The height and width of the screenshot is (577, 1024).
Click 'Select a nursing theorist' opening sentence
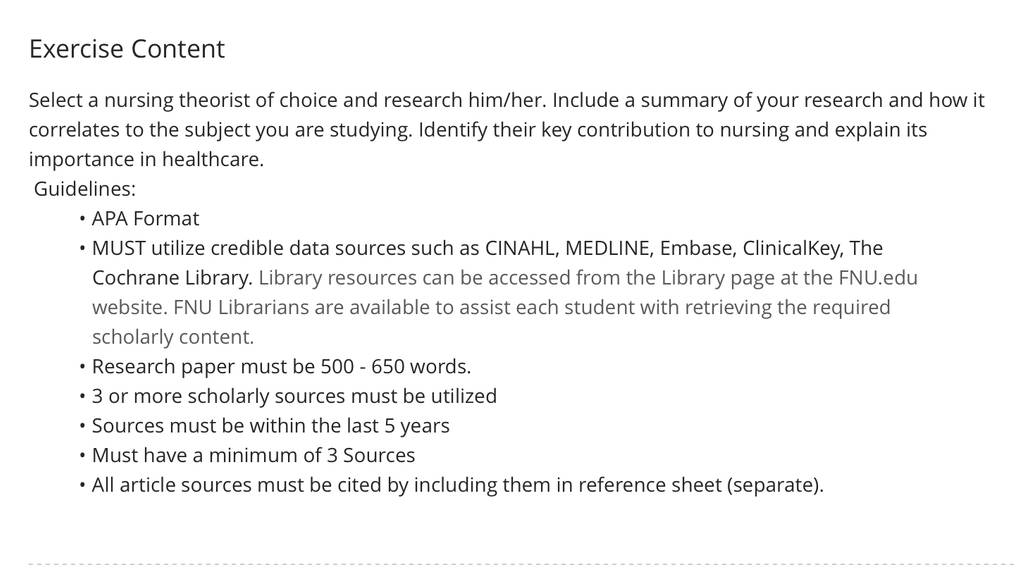pos(288,101)
